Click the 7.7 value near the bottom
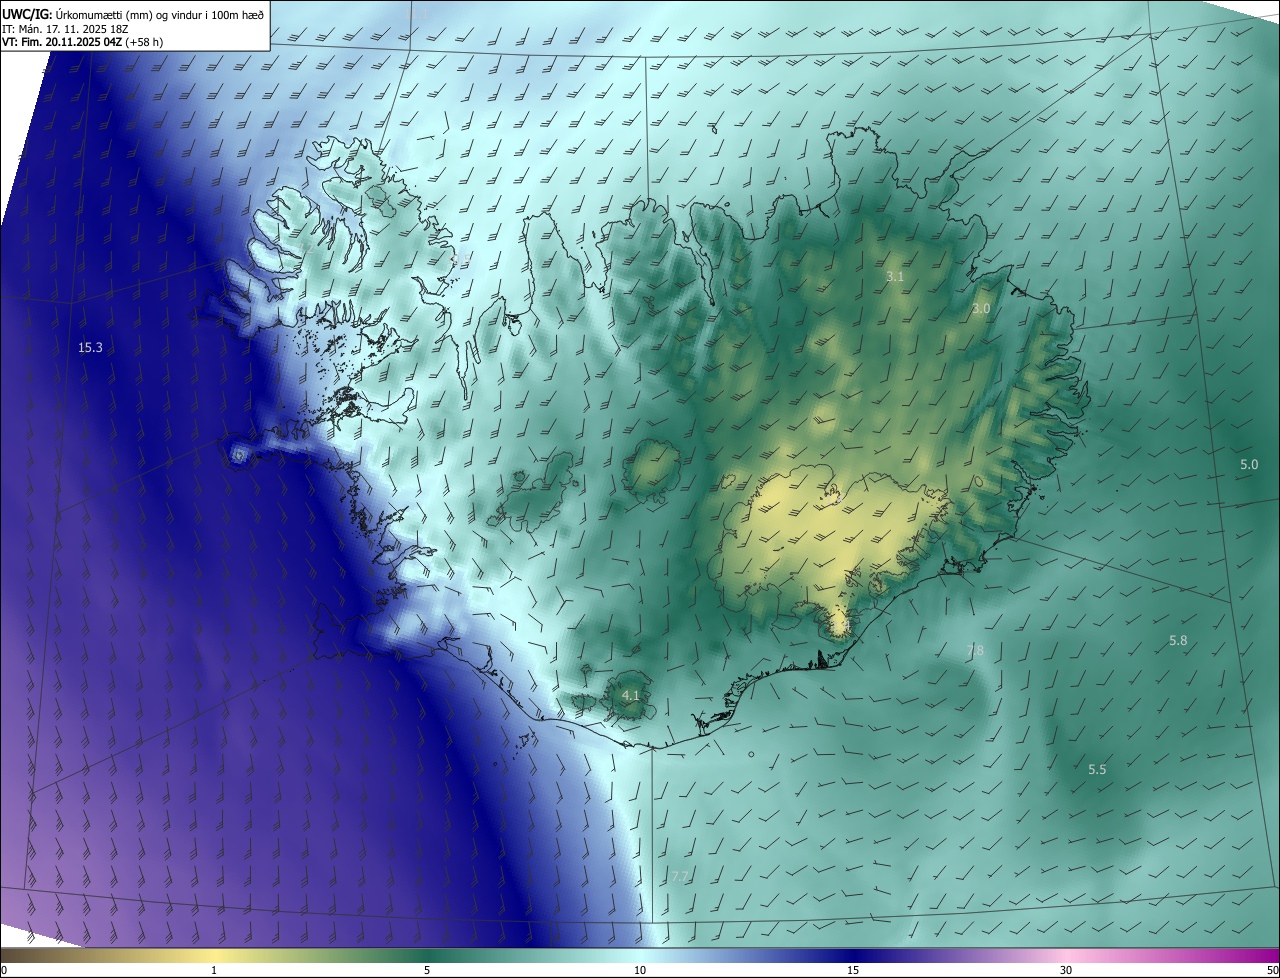 click(680, 877)
